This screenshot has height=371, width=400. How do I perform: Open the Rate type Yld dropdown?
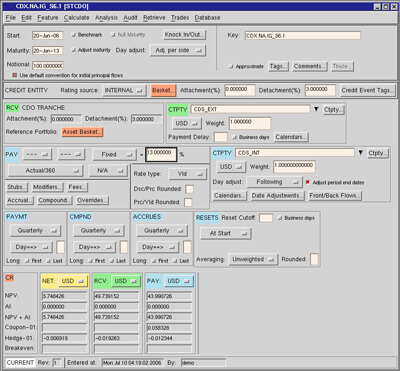point(187,174)
